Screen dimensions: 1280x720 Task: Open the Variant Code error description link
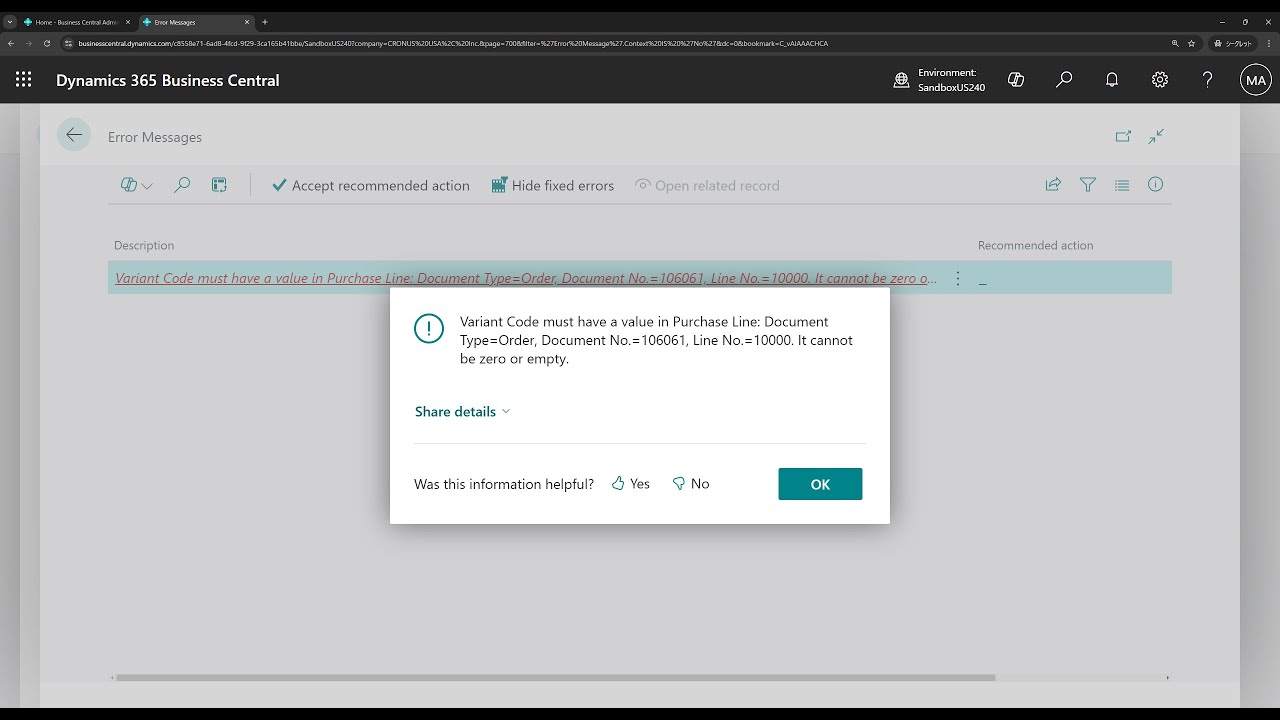526,278
